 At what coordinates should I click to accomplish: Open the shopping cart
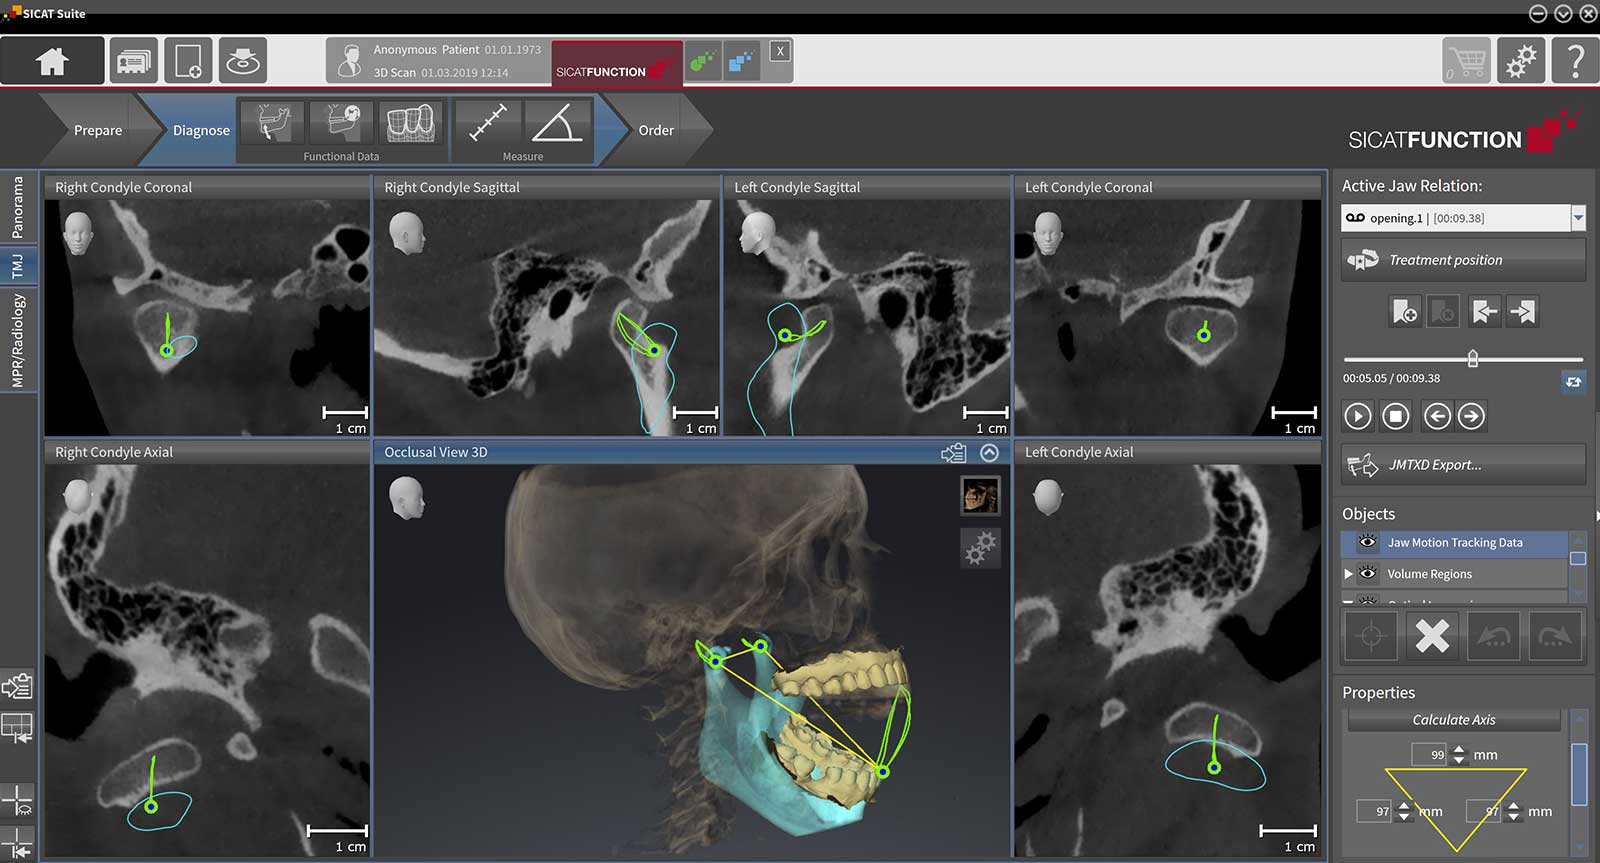(1466, 62)
